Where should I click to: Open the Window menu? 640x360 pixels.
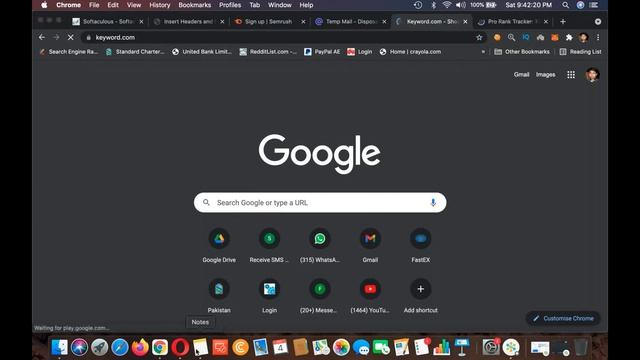tap(280, 5)
